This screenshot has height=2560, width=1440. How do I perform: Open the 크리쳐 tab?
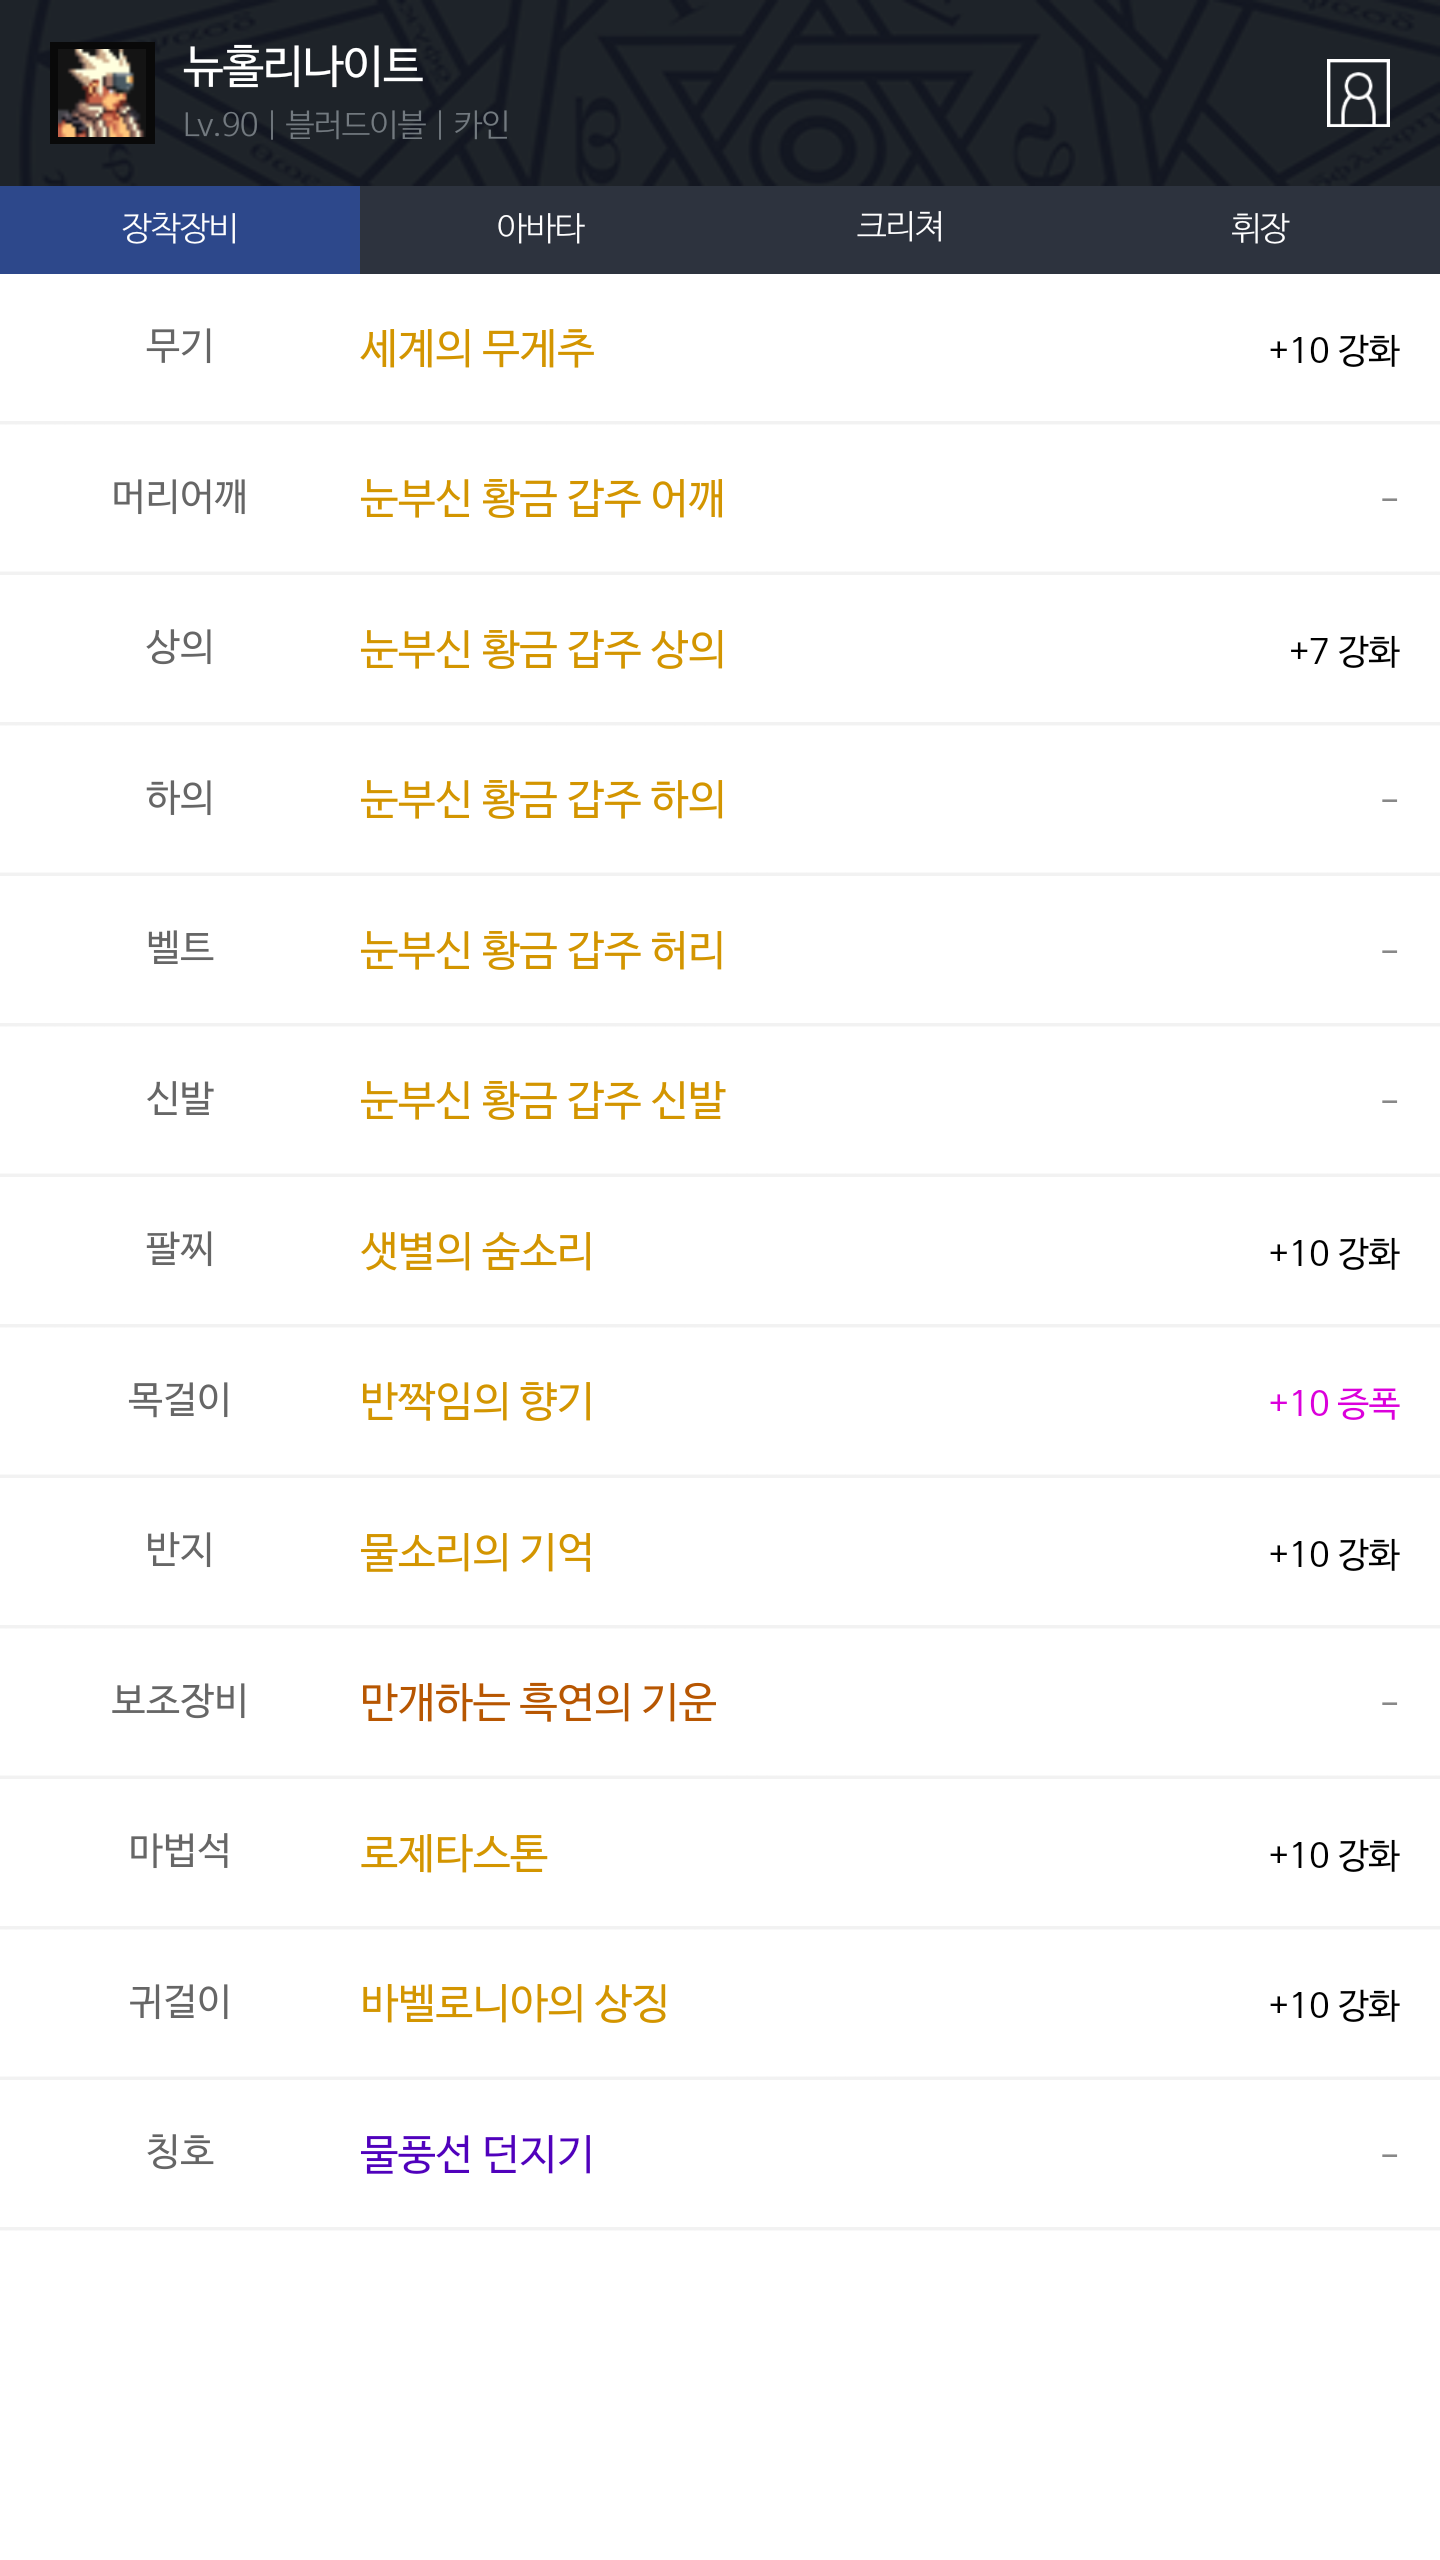click(x=900, y=229)
